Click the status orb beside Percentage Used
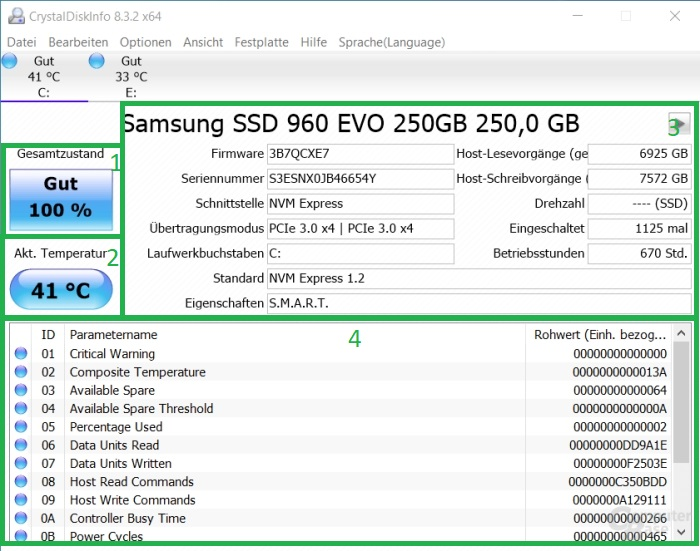700x551 pixels. point(22,427)
